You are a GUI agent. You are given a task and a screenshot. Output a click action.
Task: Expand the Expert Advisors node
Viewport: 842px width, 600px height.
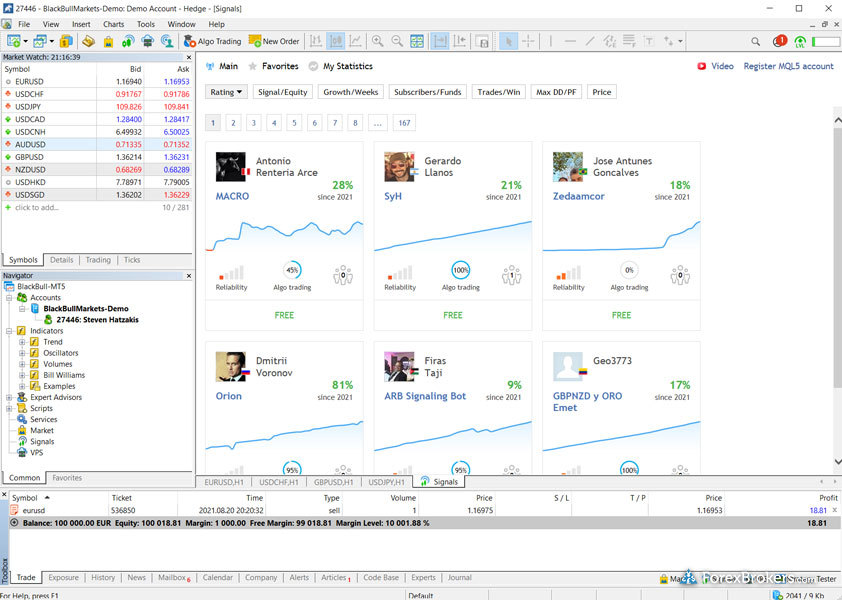click(9, 397)
